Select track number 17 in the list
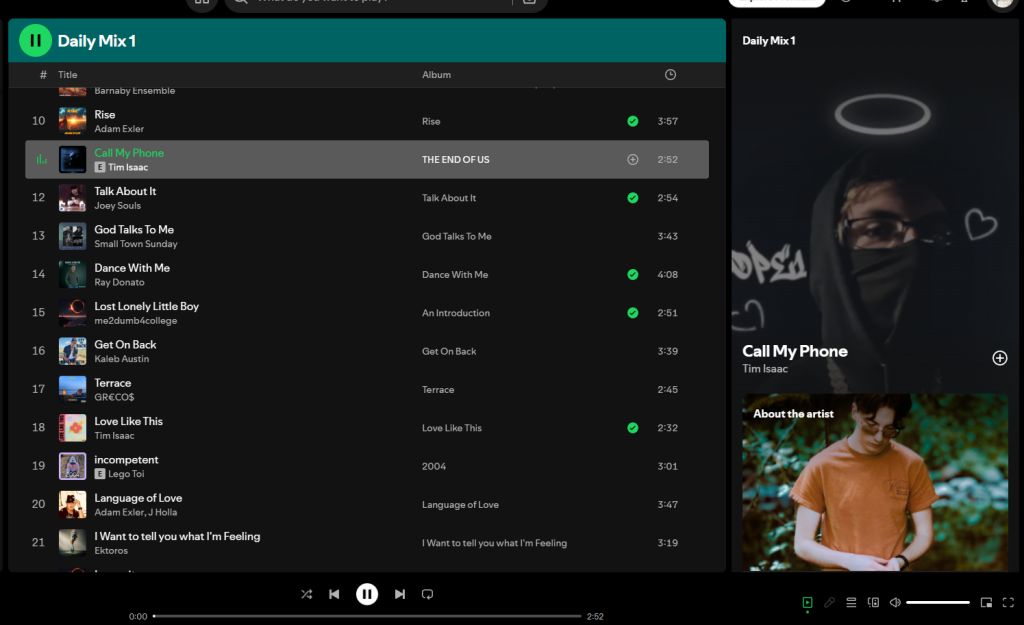 pyautogui.click(x=39, y=389)
